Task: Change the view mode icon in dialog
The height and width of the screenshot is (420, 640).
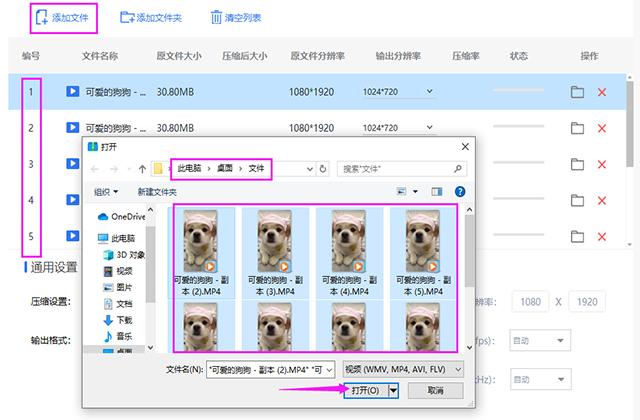Action: pyautogui.click(x=402, y=191)
